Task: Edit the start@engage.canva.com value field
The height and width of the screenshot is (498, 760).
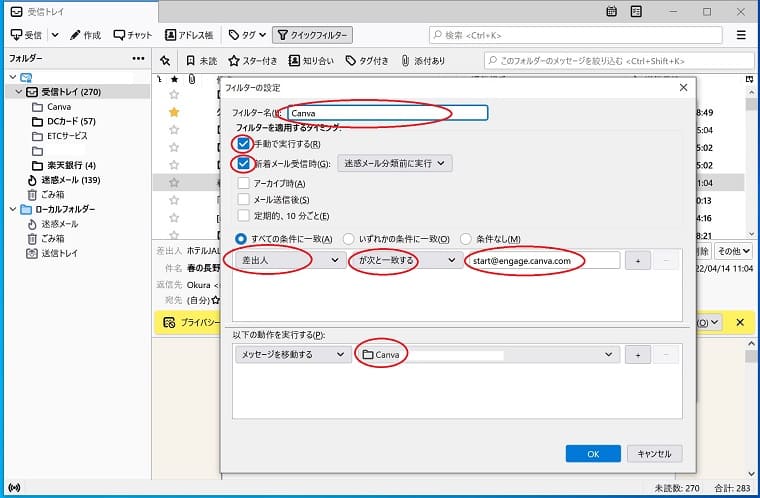Action: pos(543,261)
